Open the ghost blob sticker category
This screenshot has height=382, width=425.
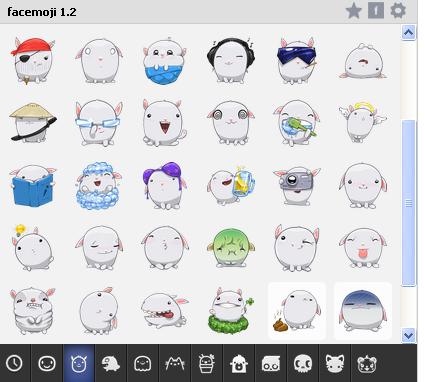pos(143,363)
